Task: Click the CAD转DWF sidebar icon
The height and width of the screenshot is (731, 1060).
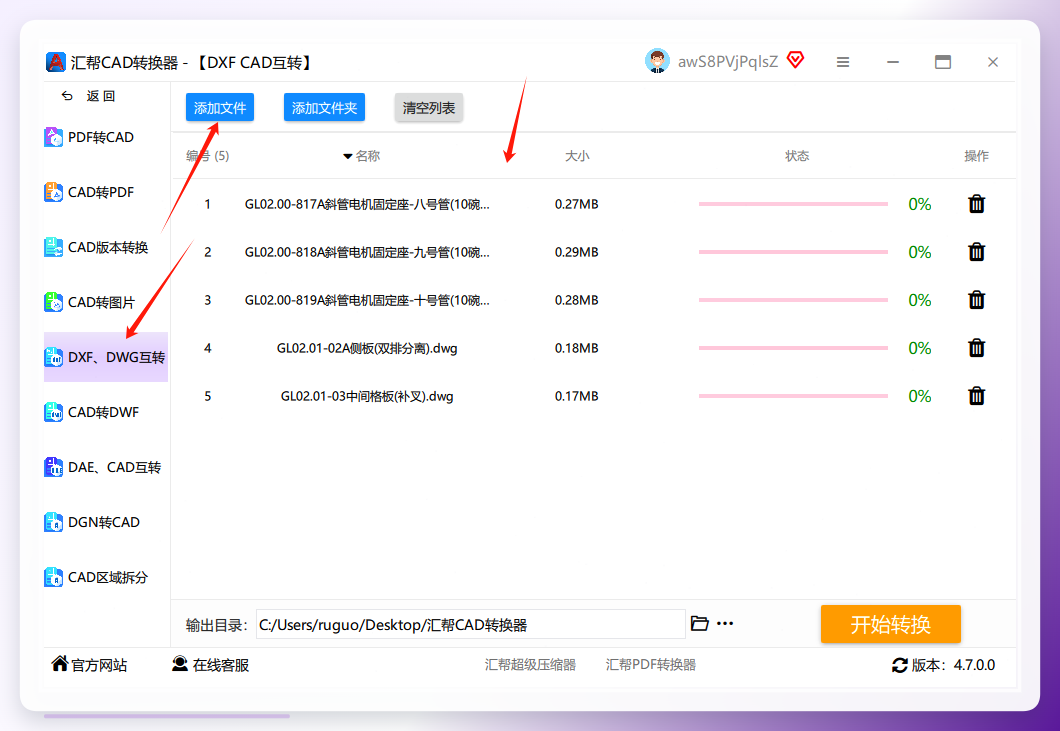Action: (53, 412)
